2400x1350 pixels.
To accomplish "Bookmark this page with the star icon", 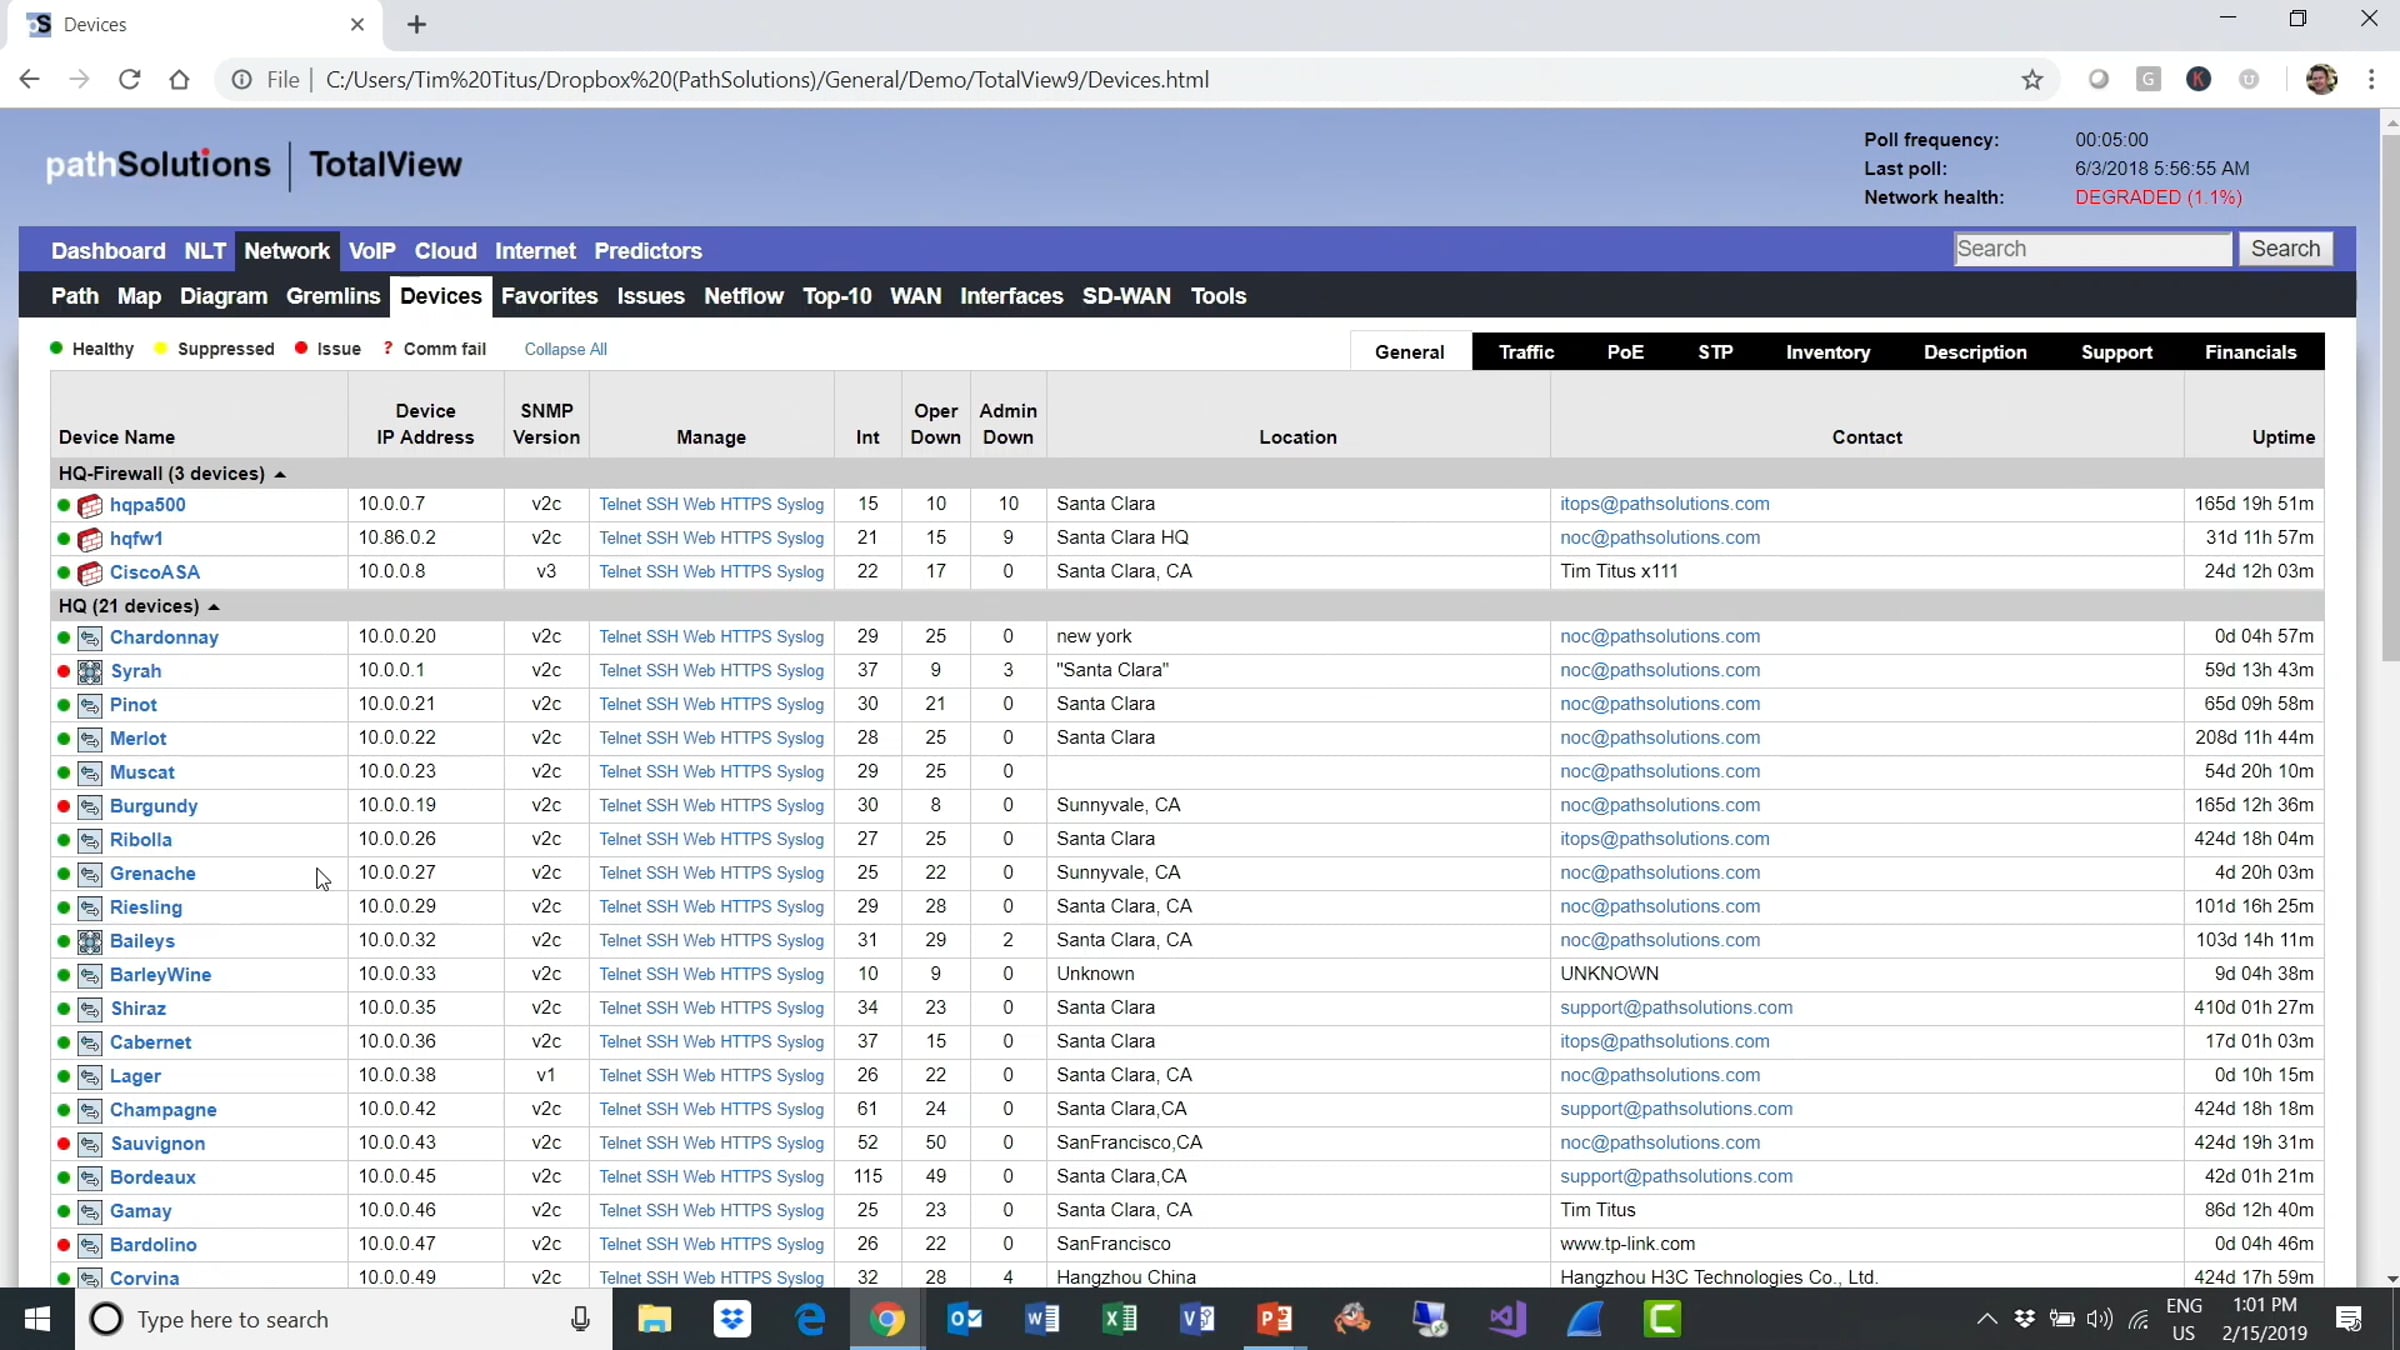I will [2031, 80].
